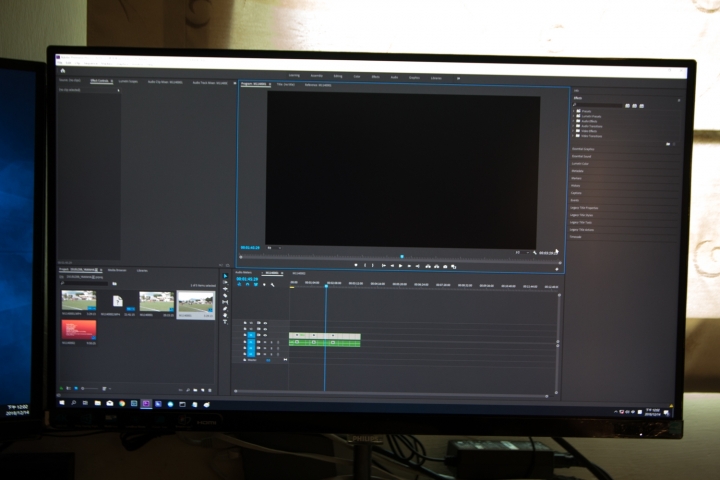Click Go to Out point
Image resolution: width=720 pixels, height=480 pixels.
click(417, 266)
